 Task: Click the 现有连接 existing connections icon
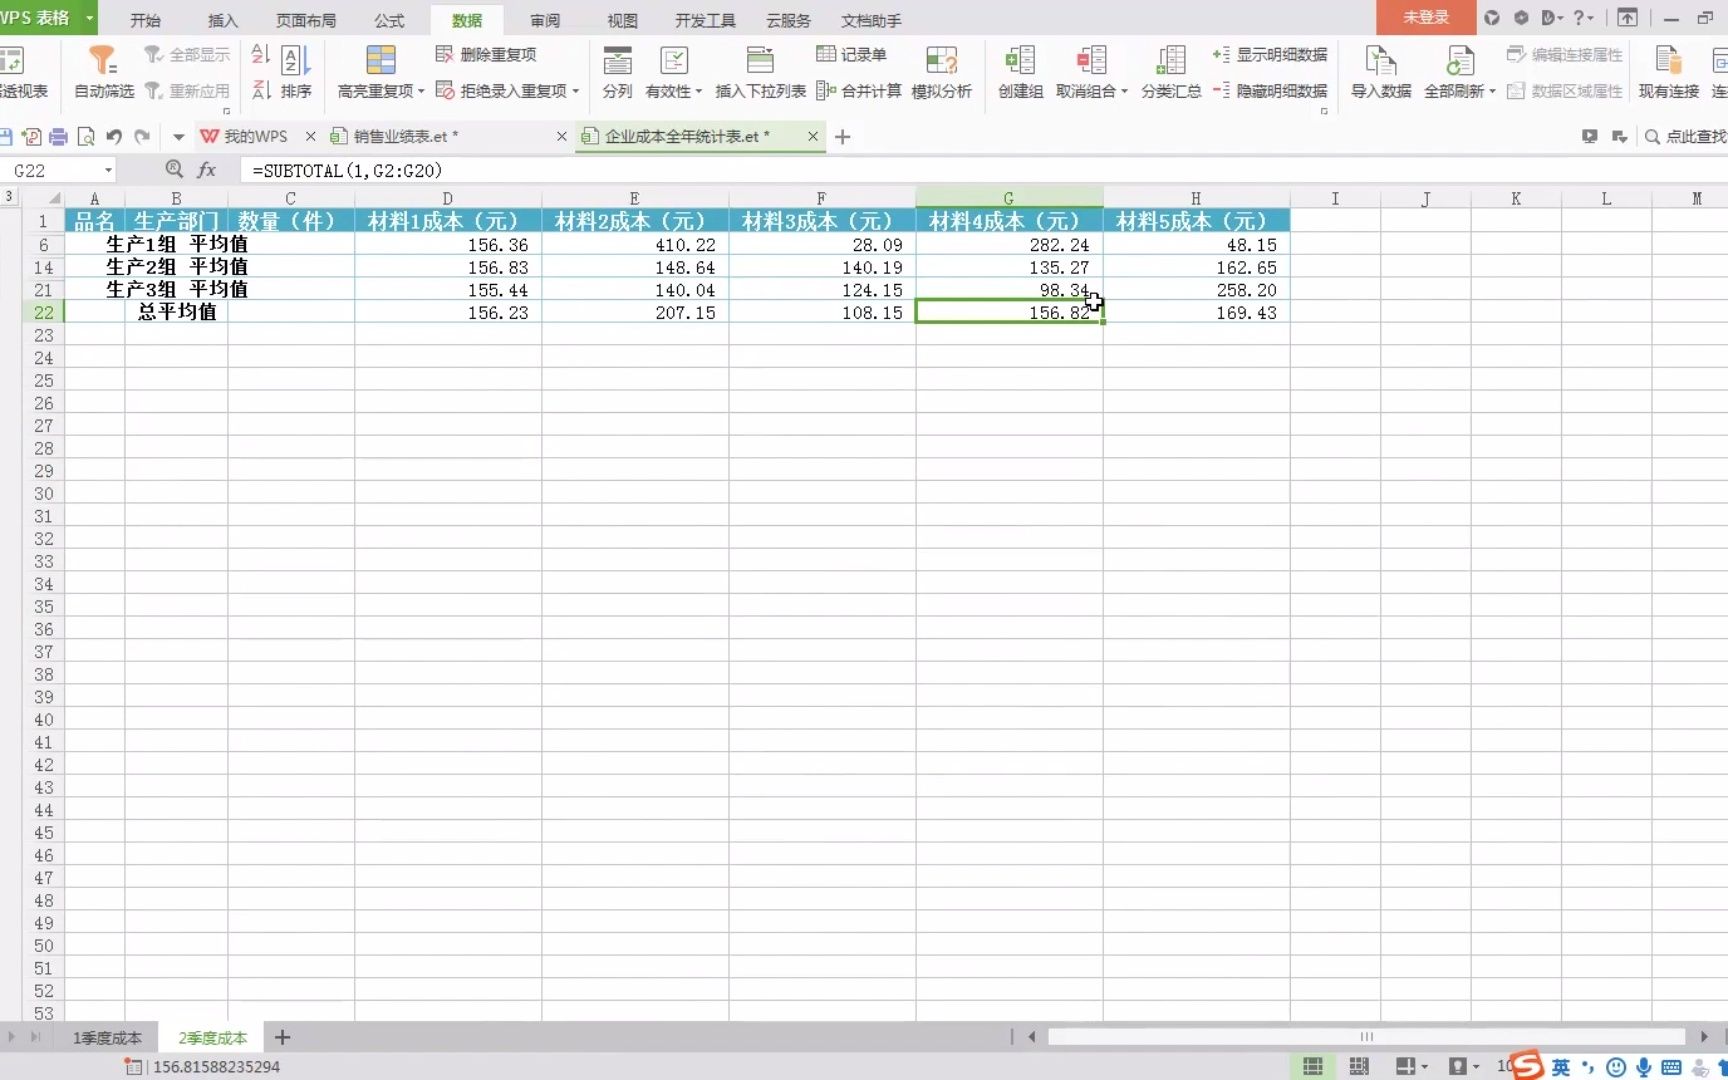1668,61
